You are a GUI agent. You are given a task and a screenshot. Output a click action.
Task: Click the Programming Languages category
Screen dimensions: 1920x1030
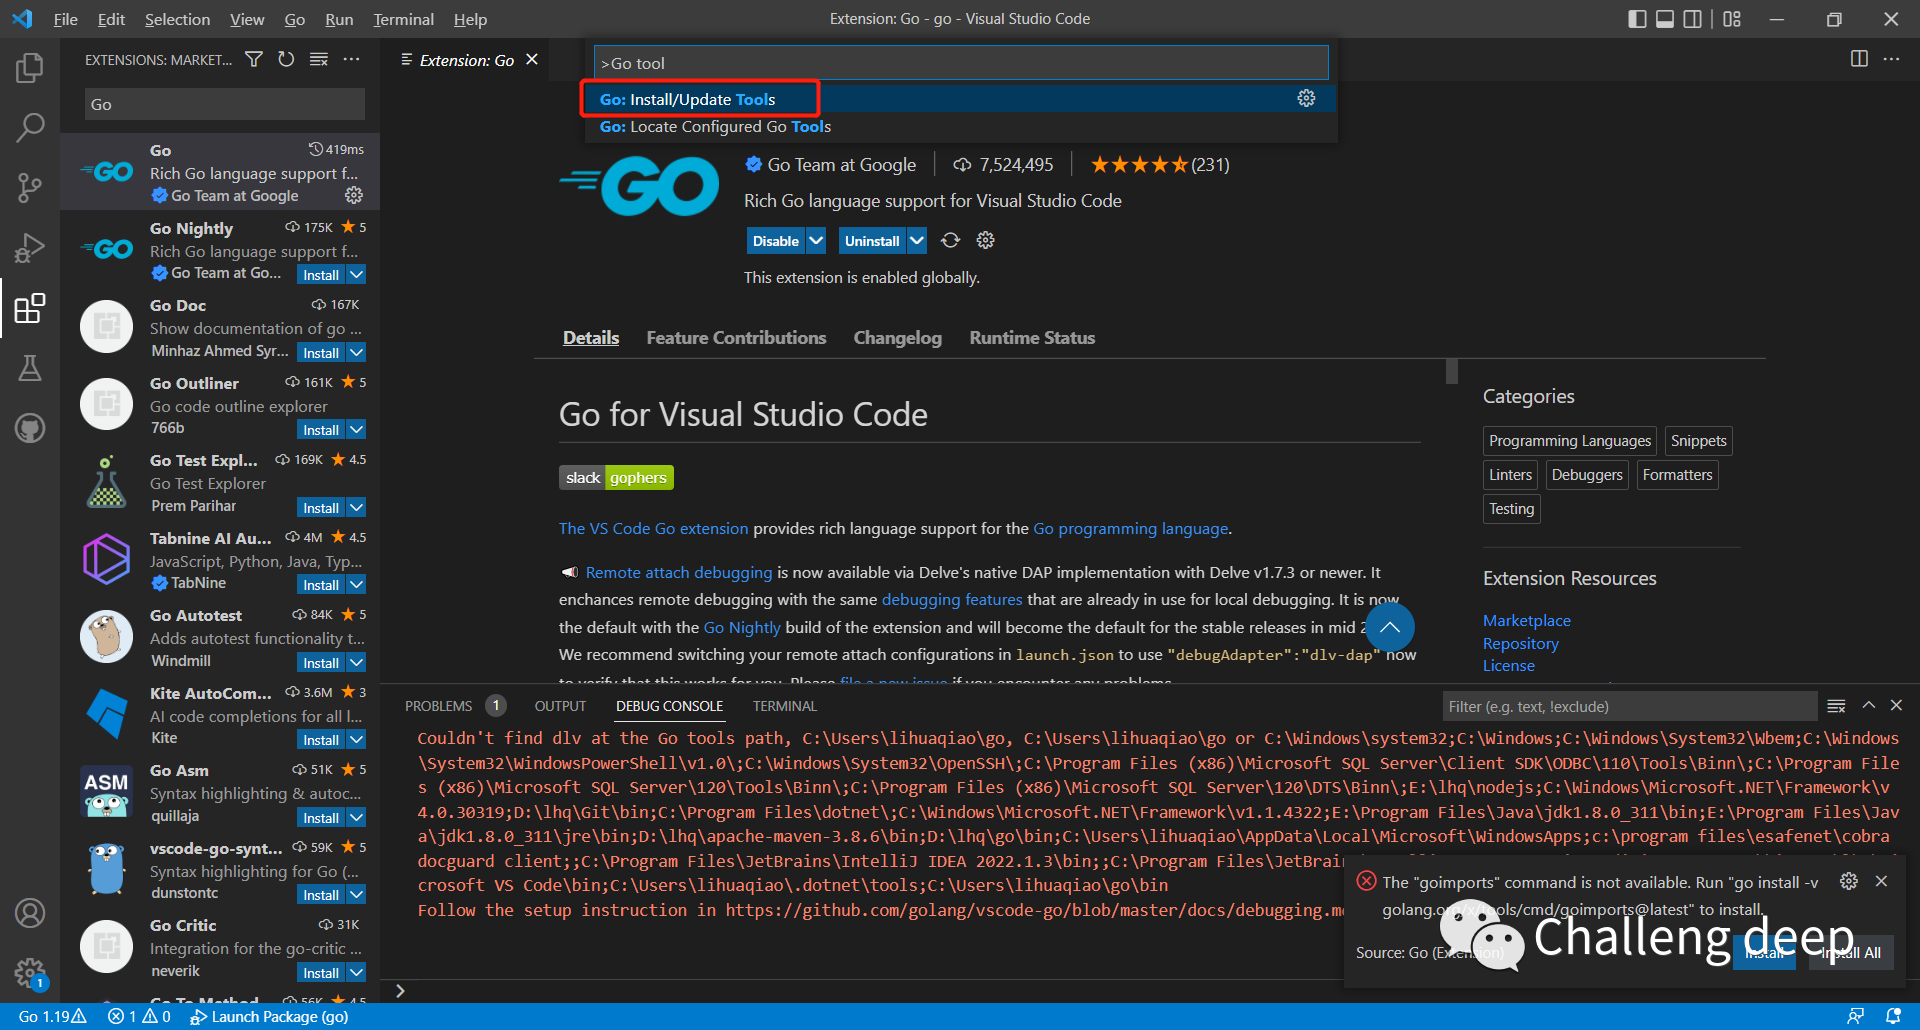click(x=1569, y=441)
